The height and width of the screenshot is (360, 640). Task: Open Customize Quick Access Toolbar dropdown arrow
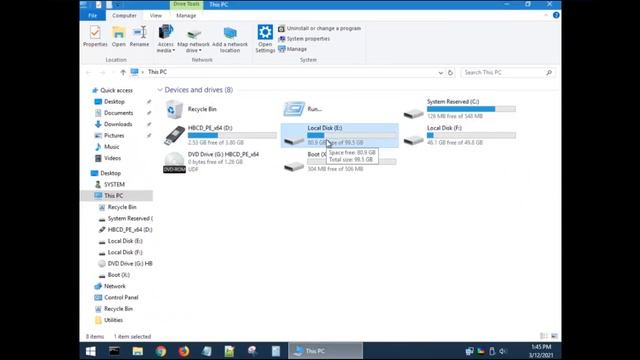tap(118, 4)
